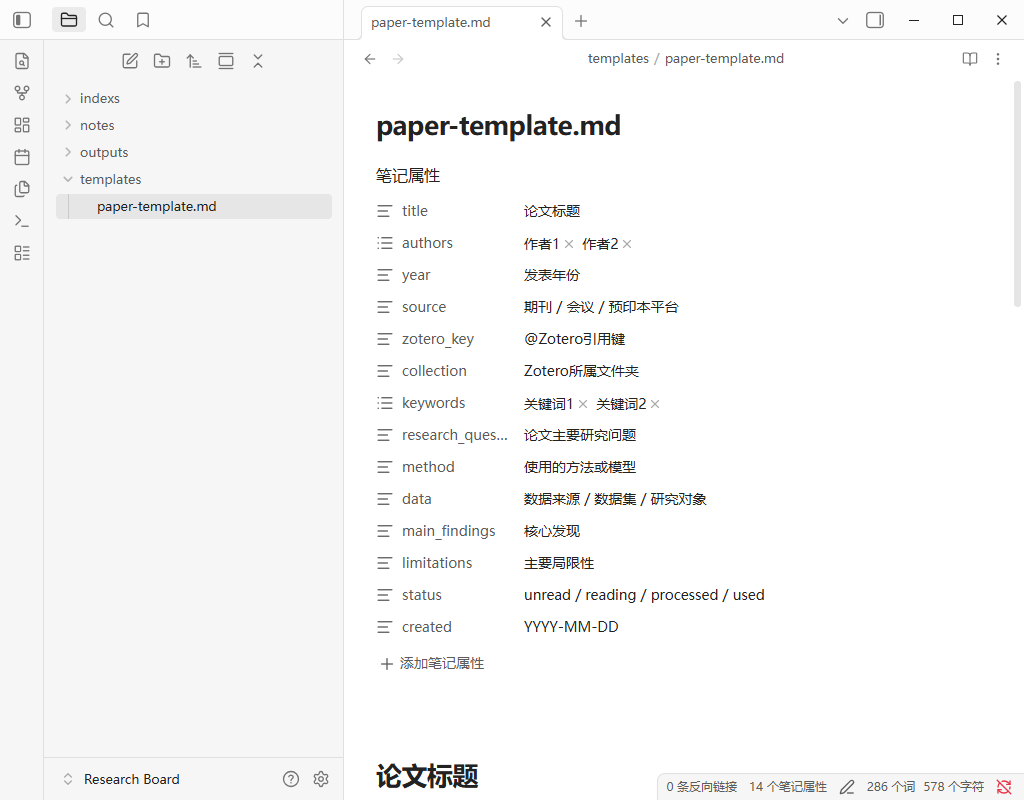The width and height of the screenshot is (1024, 800).
Task: Switch to the paper-template.md tab
Action: 430,22
